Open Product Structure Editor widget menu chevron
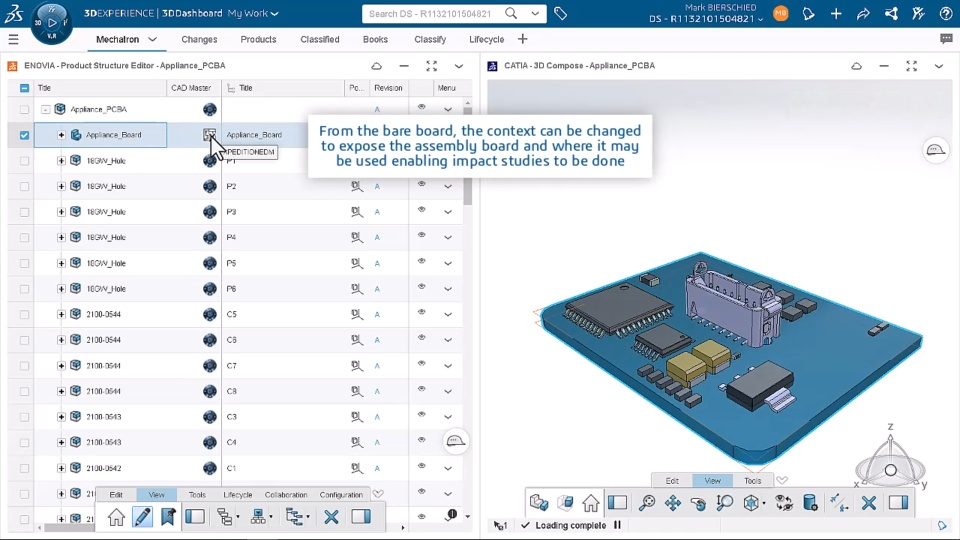This screenshot has width=960, height=540. tap(459, 66)
